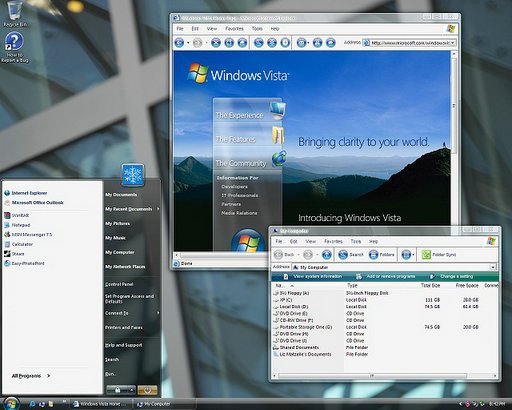Expand the Internet Explorer address bar dropdown

(x=453, y=43)
